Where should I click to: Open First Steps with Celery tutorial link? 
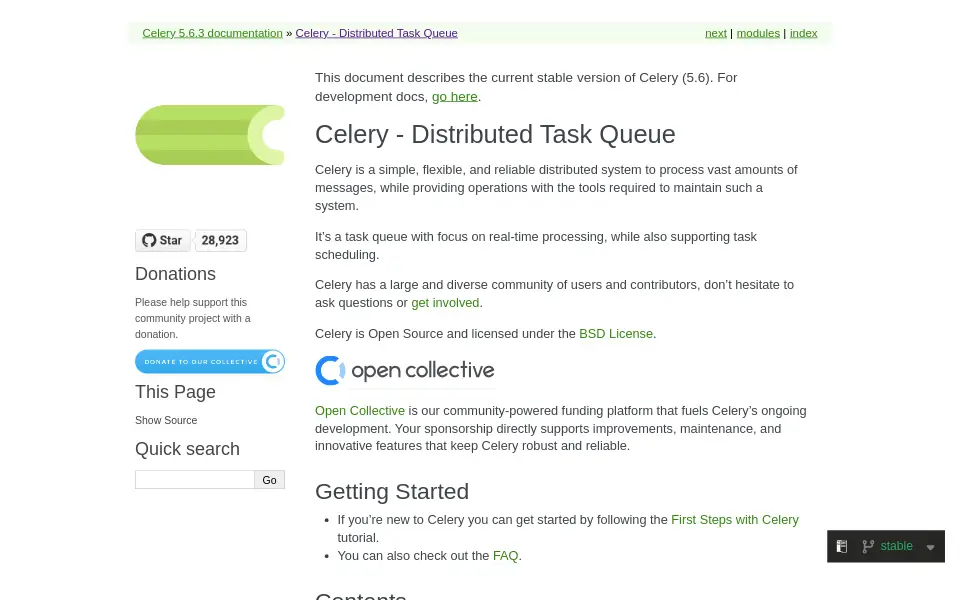735,520
